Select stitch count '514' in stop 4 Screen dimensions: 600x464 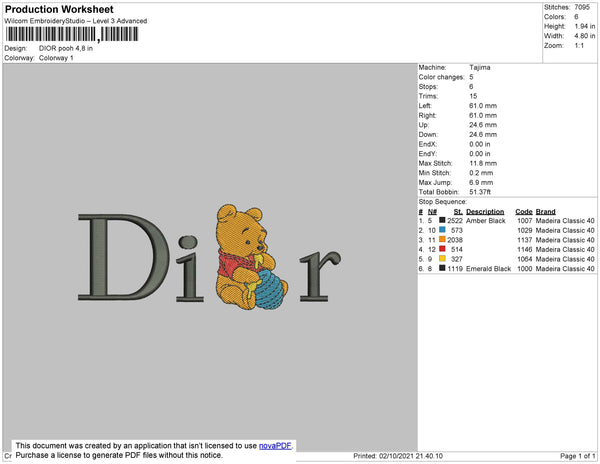pos(457,249)
